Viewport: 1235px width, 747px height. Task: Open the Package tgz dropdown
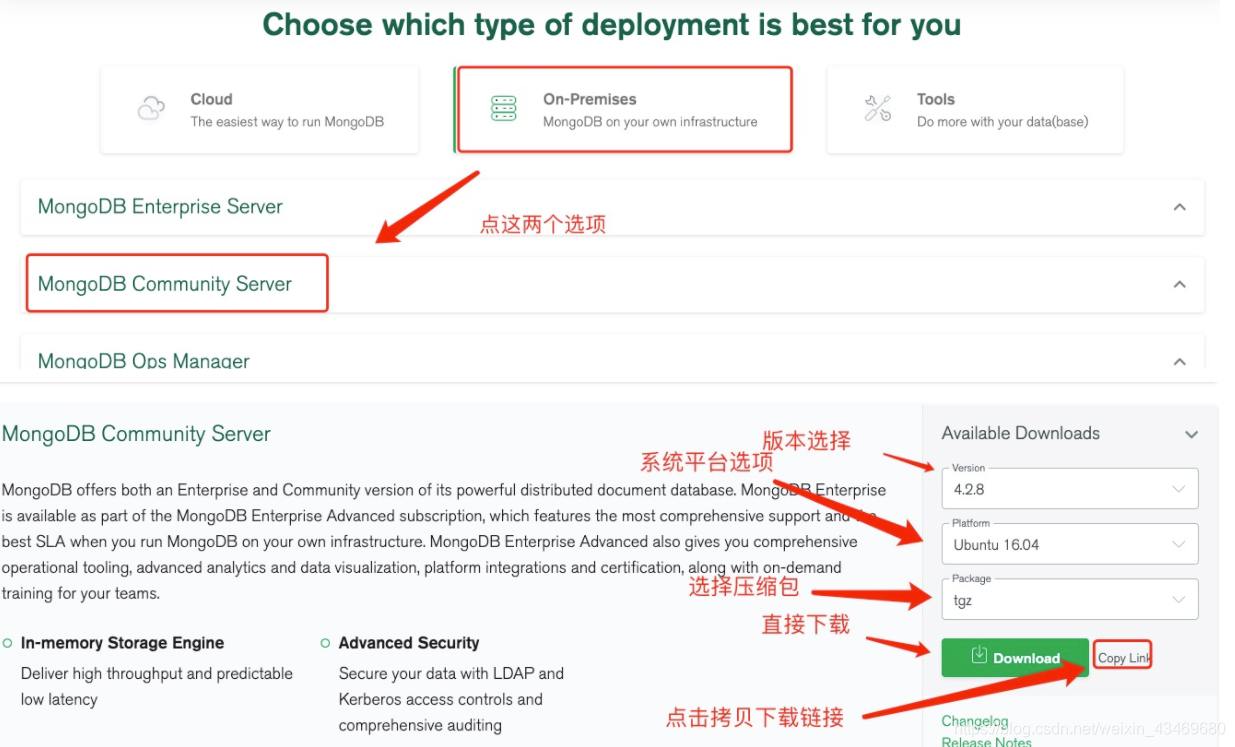[x=1069, y=600]
